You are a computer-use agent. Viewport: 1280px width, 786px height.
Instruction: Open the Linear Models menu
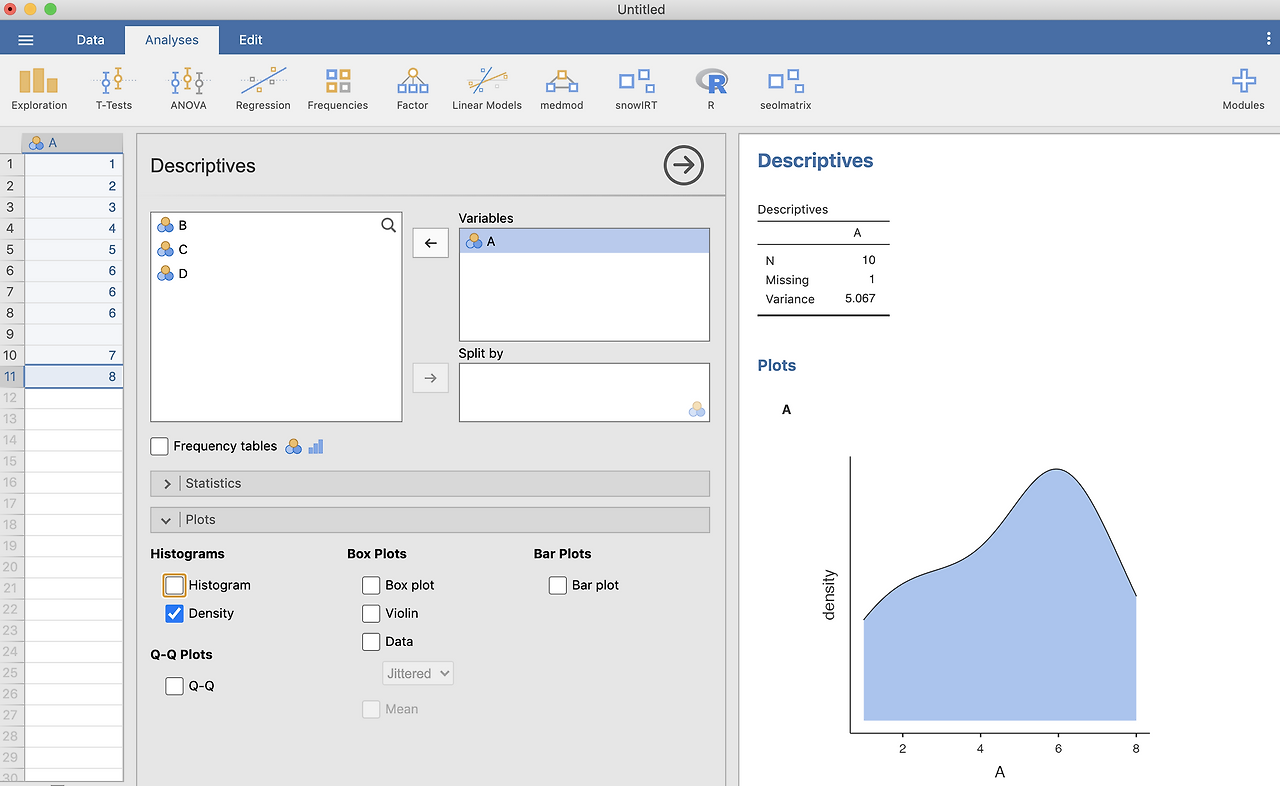click(487, 89)
